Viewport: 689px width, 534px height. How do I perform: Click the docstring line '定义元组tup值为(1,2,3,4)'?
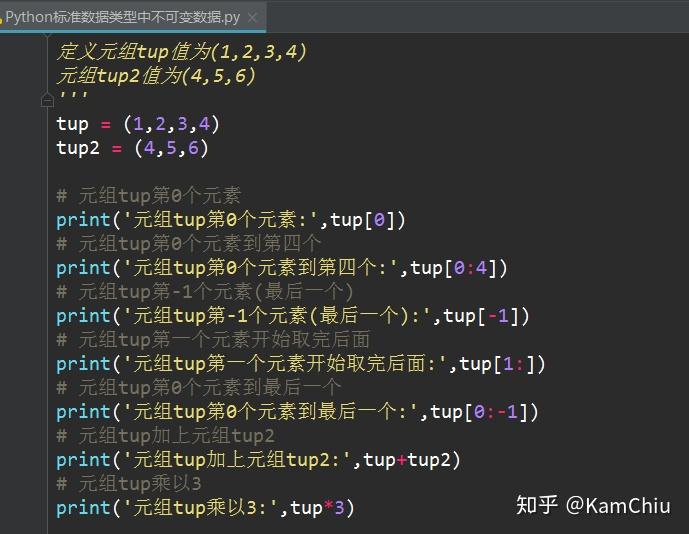181,51
